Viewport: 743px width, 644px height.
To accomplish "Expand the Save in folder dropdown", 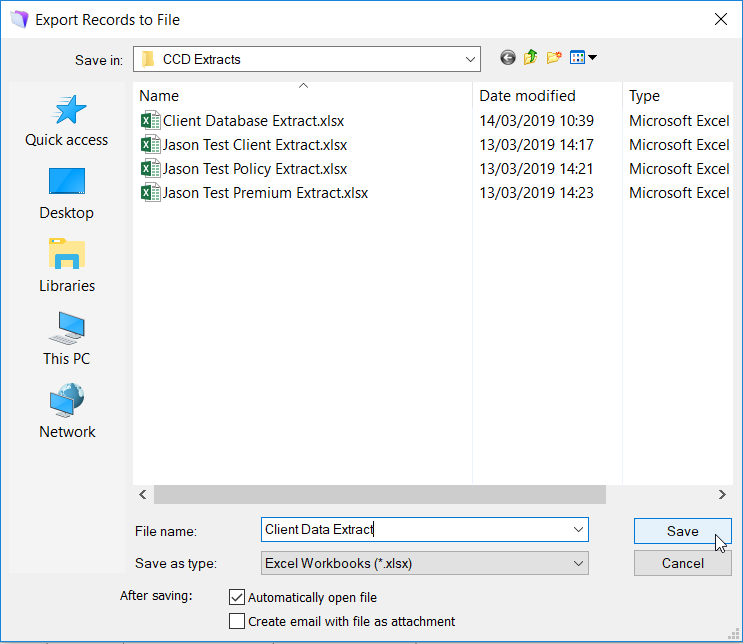I will click(x=470, y=59).
